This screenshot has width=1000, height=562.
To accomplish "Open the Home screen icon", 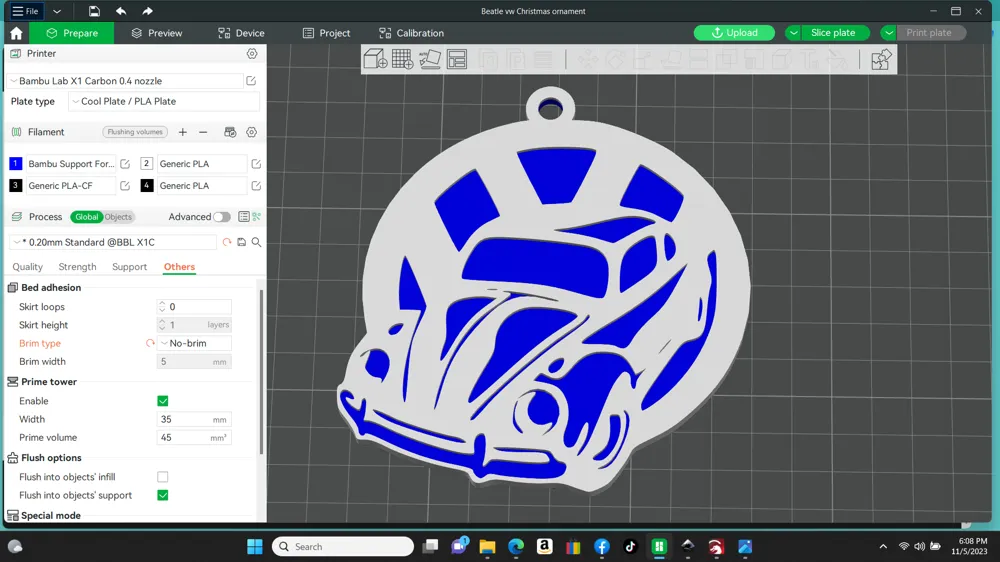I will [17, 33].
